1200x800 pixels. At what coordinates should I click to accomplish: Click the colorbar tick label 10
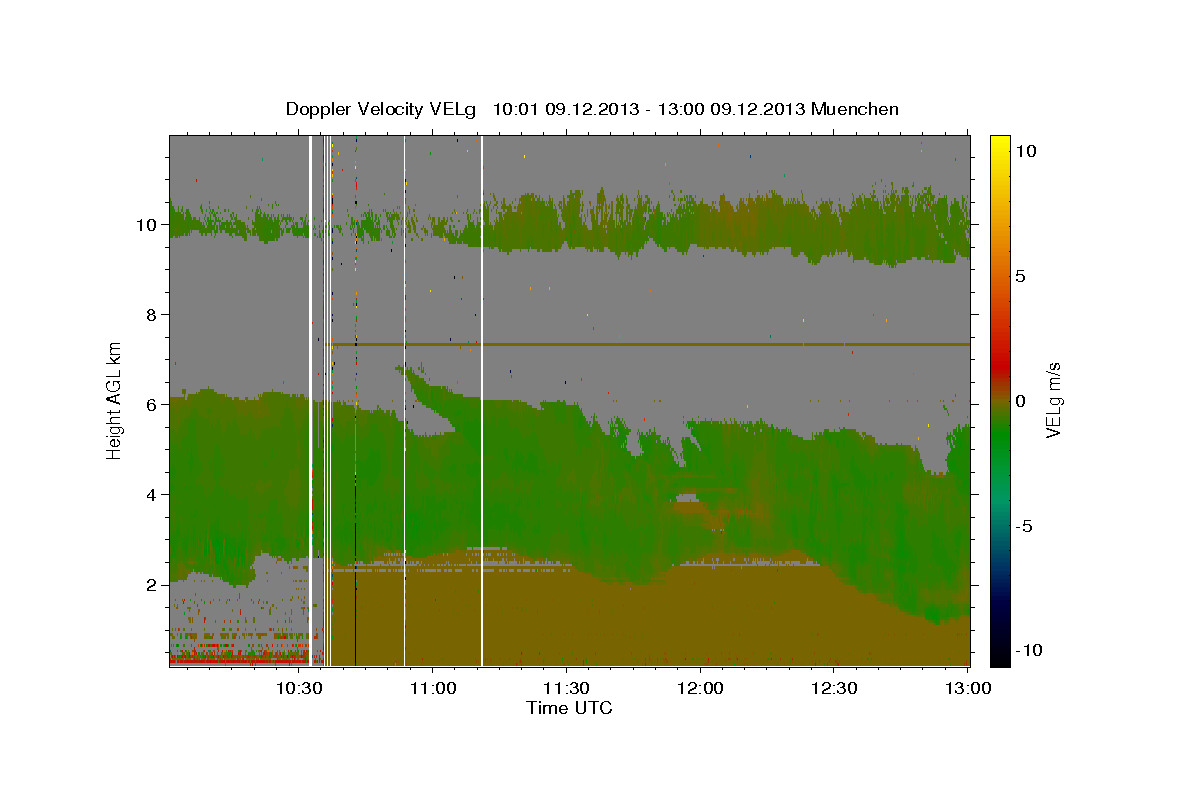click(1025, 150)
